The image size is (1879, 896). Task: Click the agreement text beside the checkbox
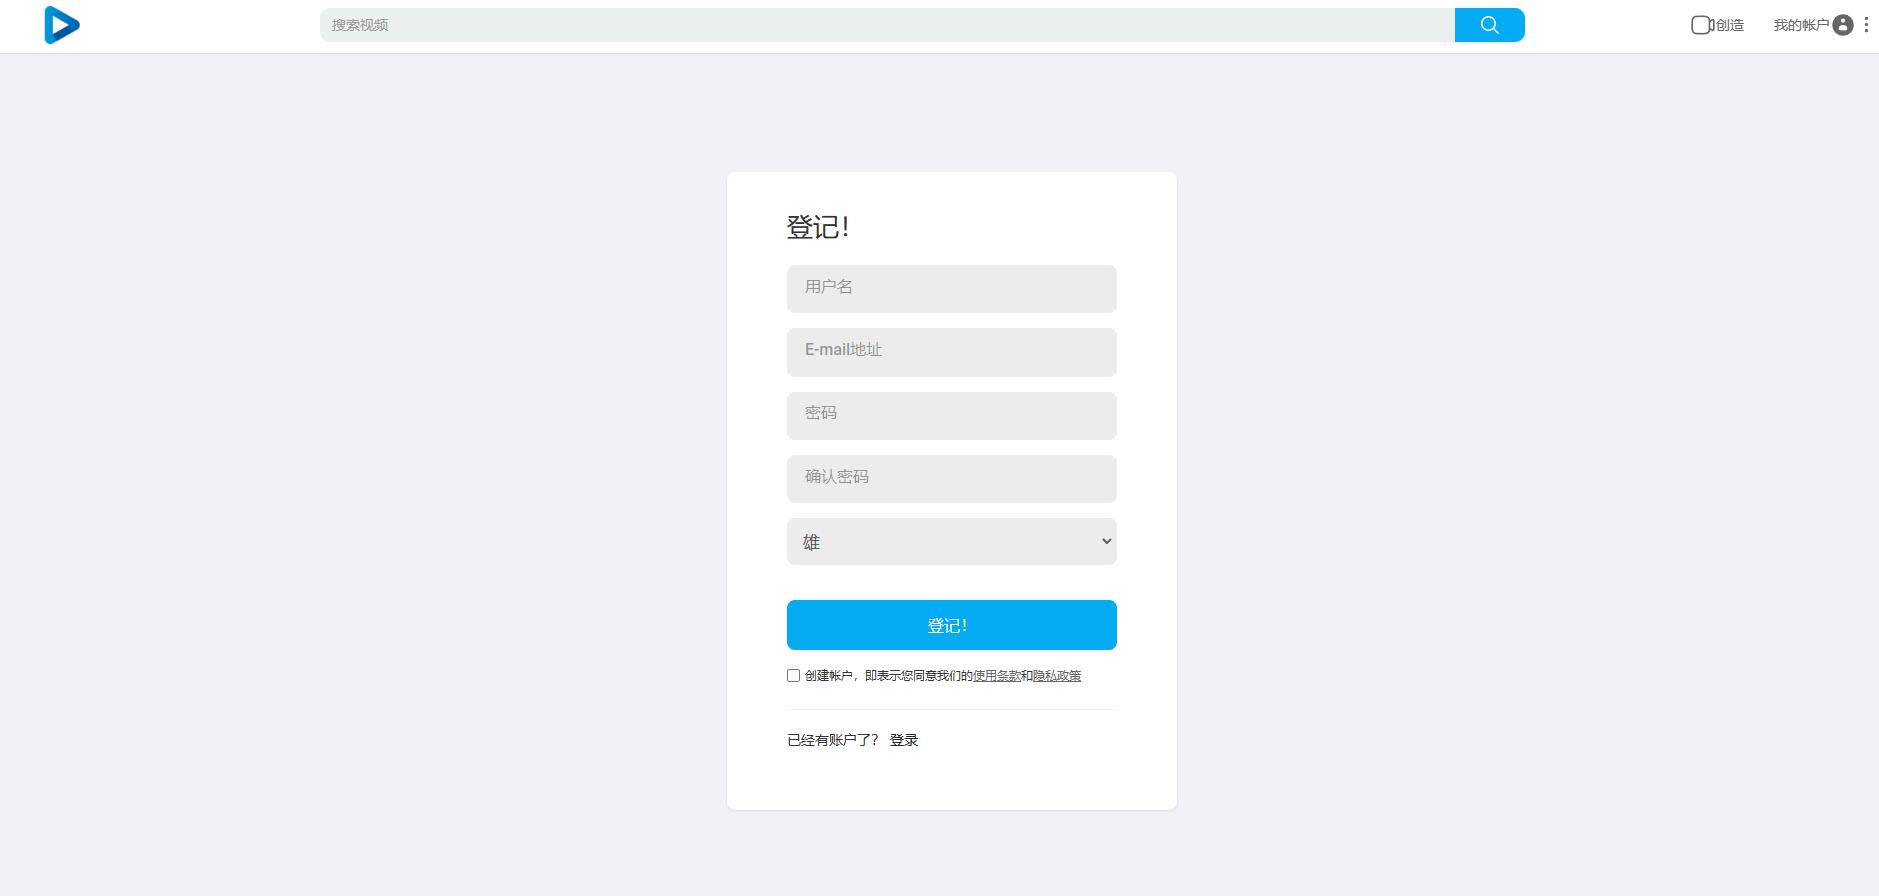tap(943, 676)
